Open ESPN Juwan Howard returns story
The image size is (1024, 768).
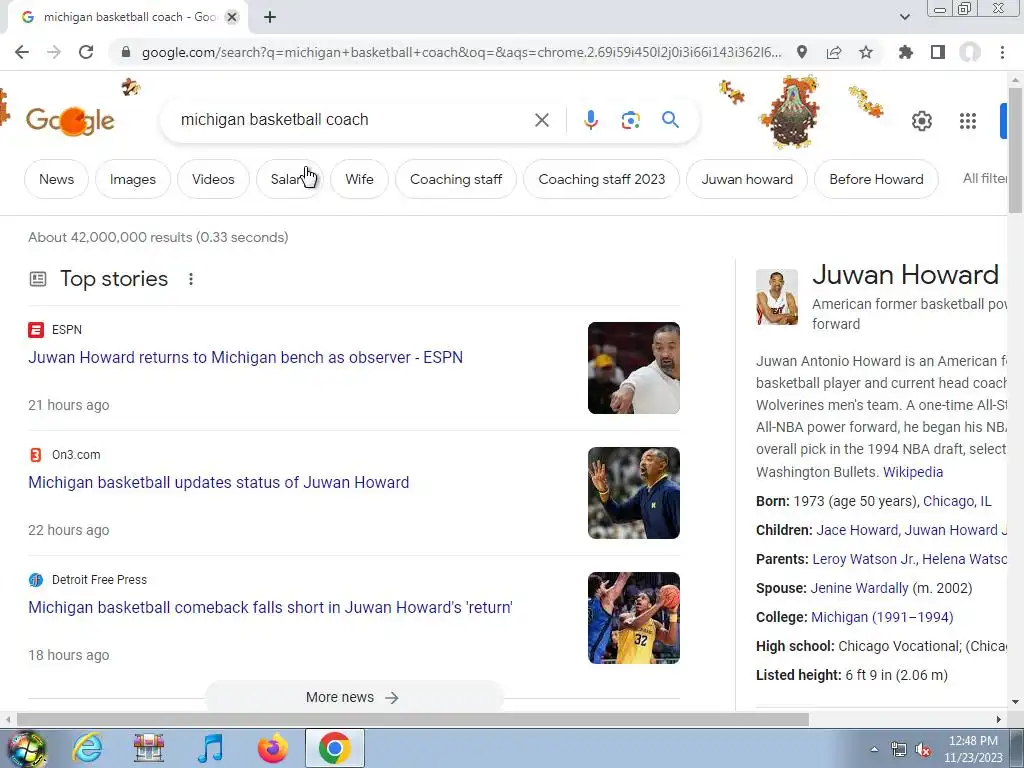tap(246, 357)
